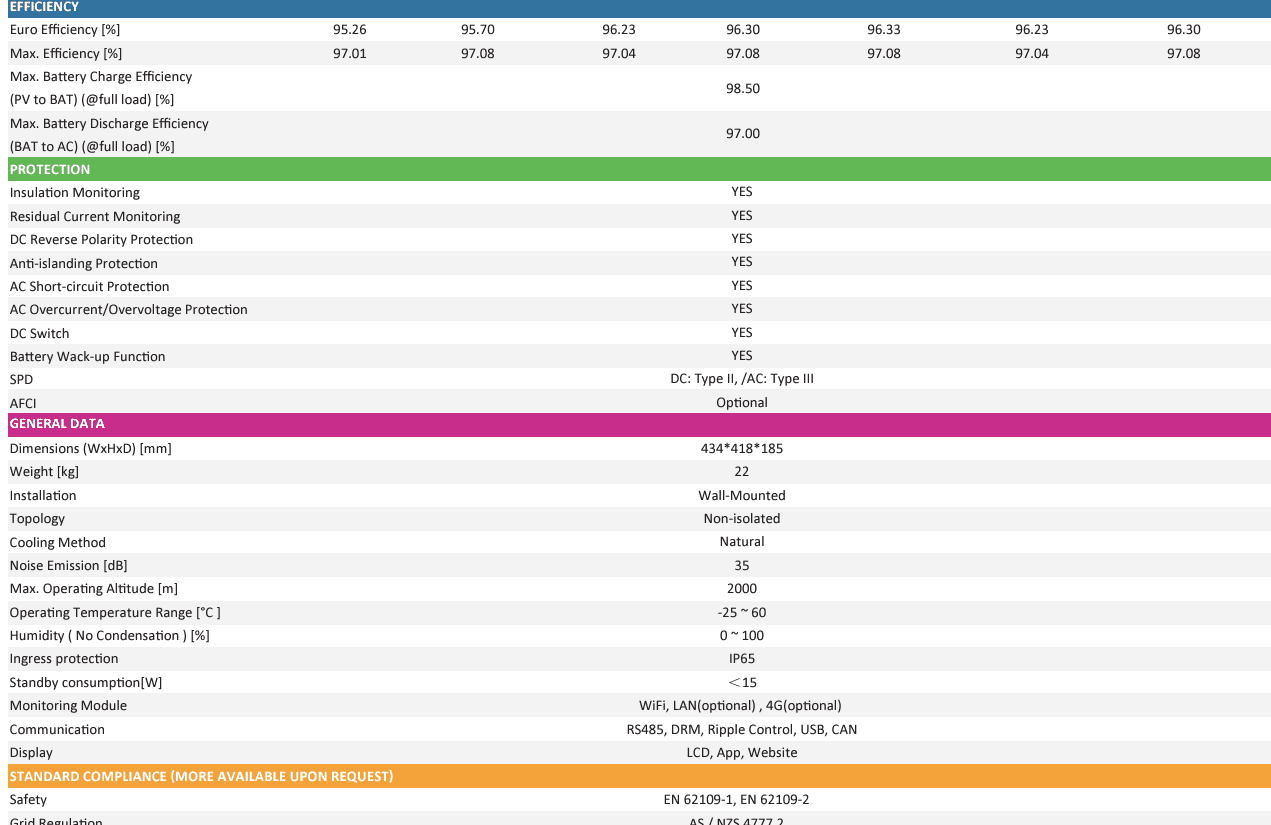Viewport: 1271px width, 825px height.
Task: Click the battery charge efficiency value 98.50
Action: point(743,88)
